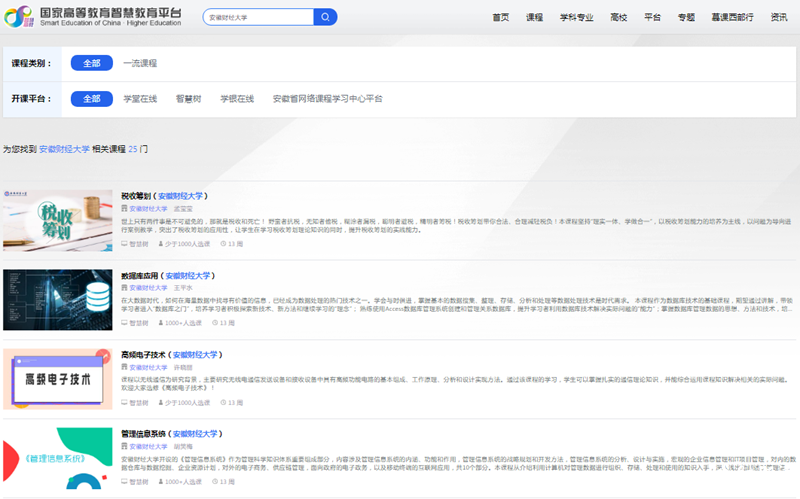The image size is (800, 499).
Task: Click the platform logo at top left
Action: [94, 17]
